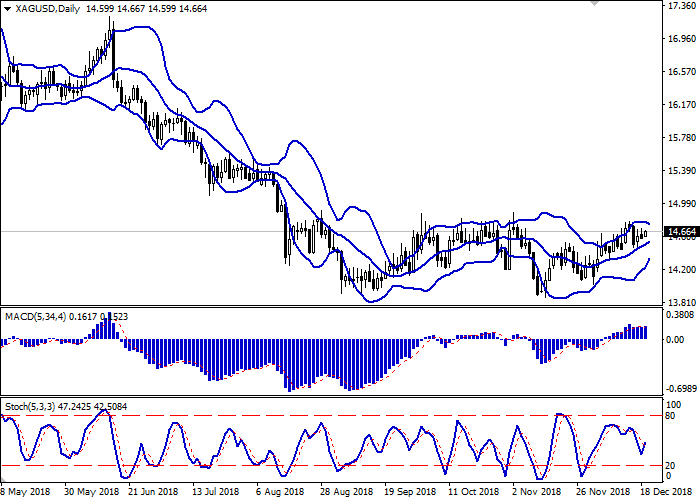Click the 17.360 price scale label

click(680, 6)
